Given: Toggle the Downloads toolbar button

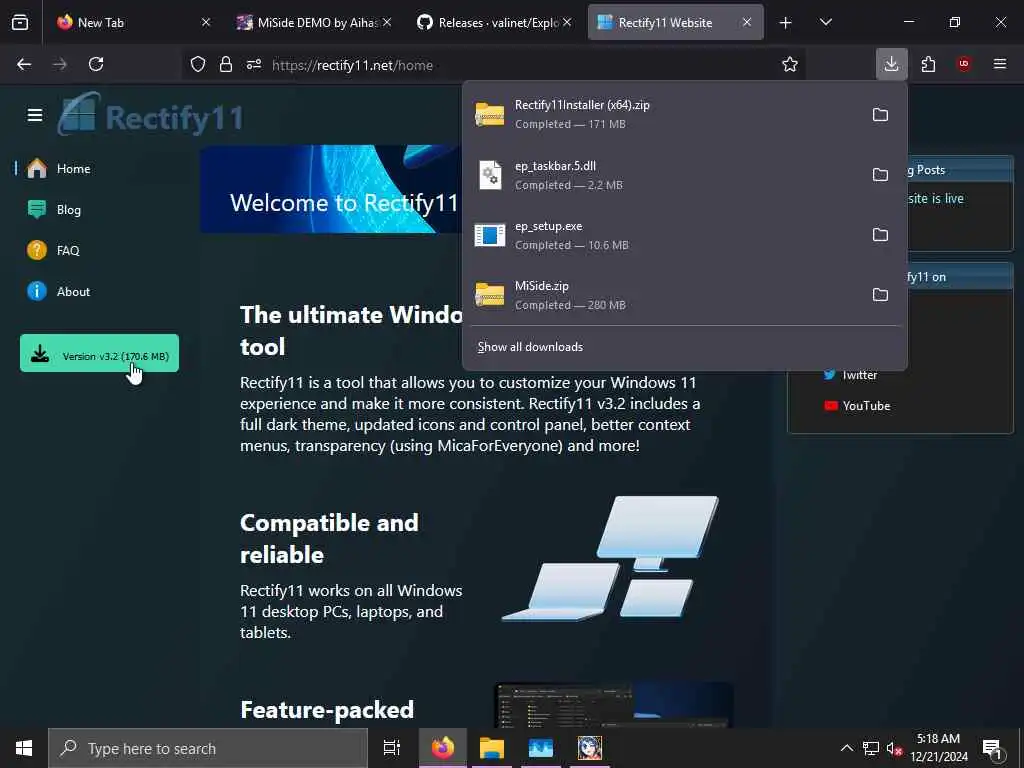Looking at the screenshot, I should (891, 64).
